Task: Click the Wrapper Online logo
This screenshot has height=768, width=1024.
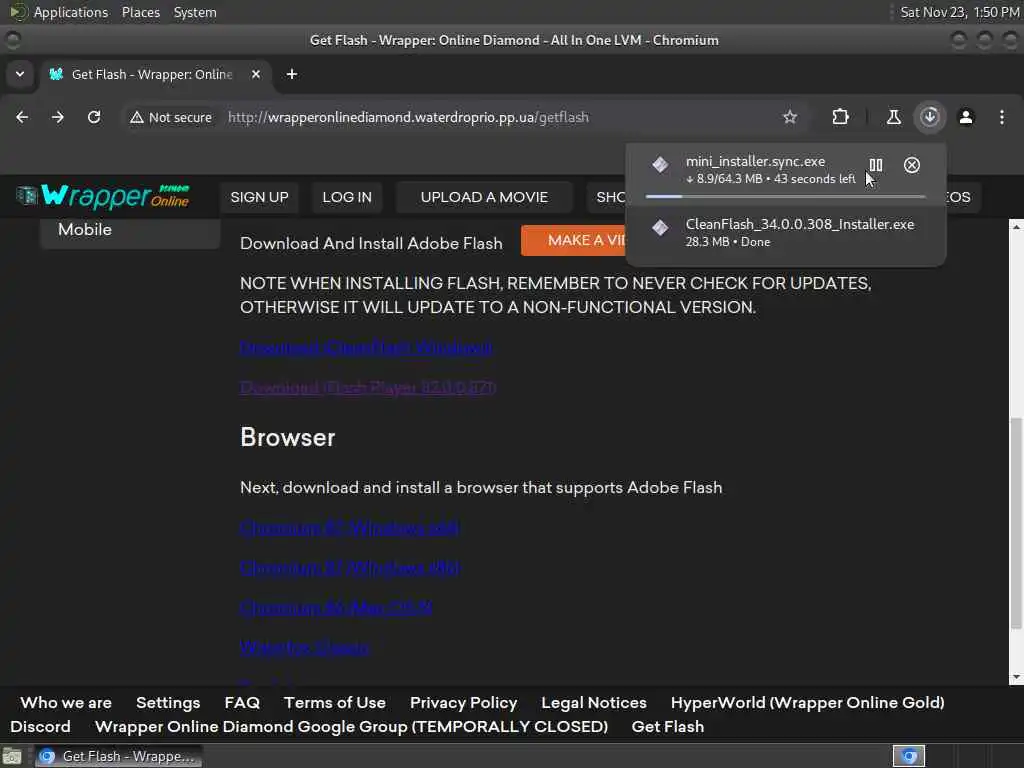Action: [x=103, y=196]
